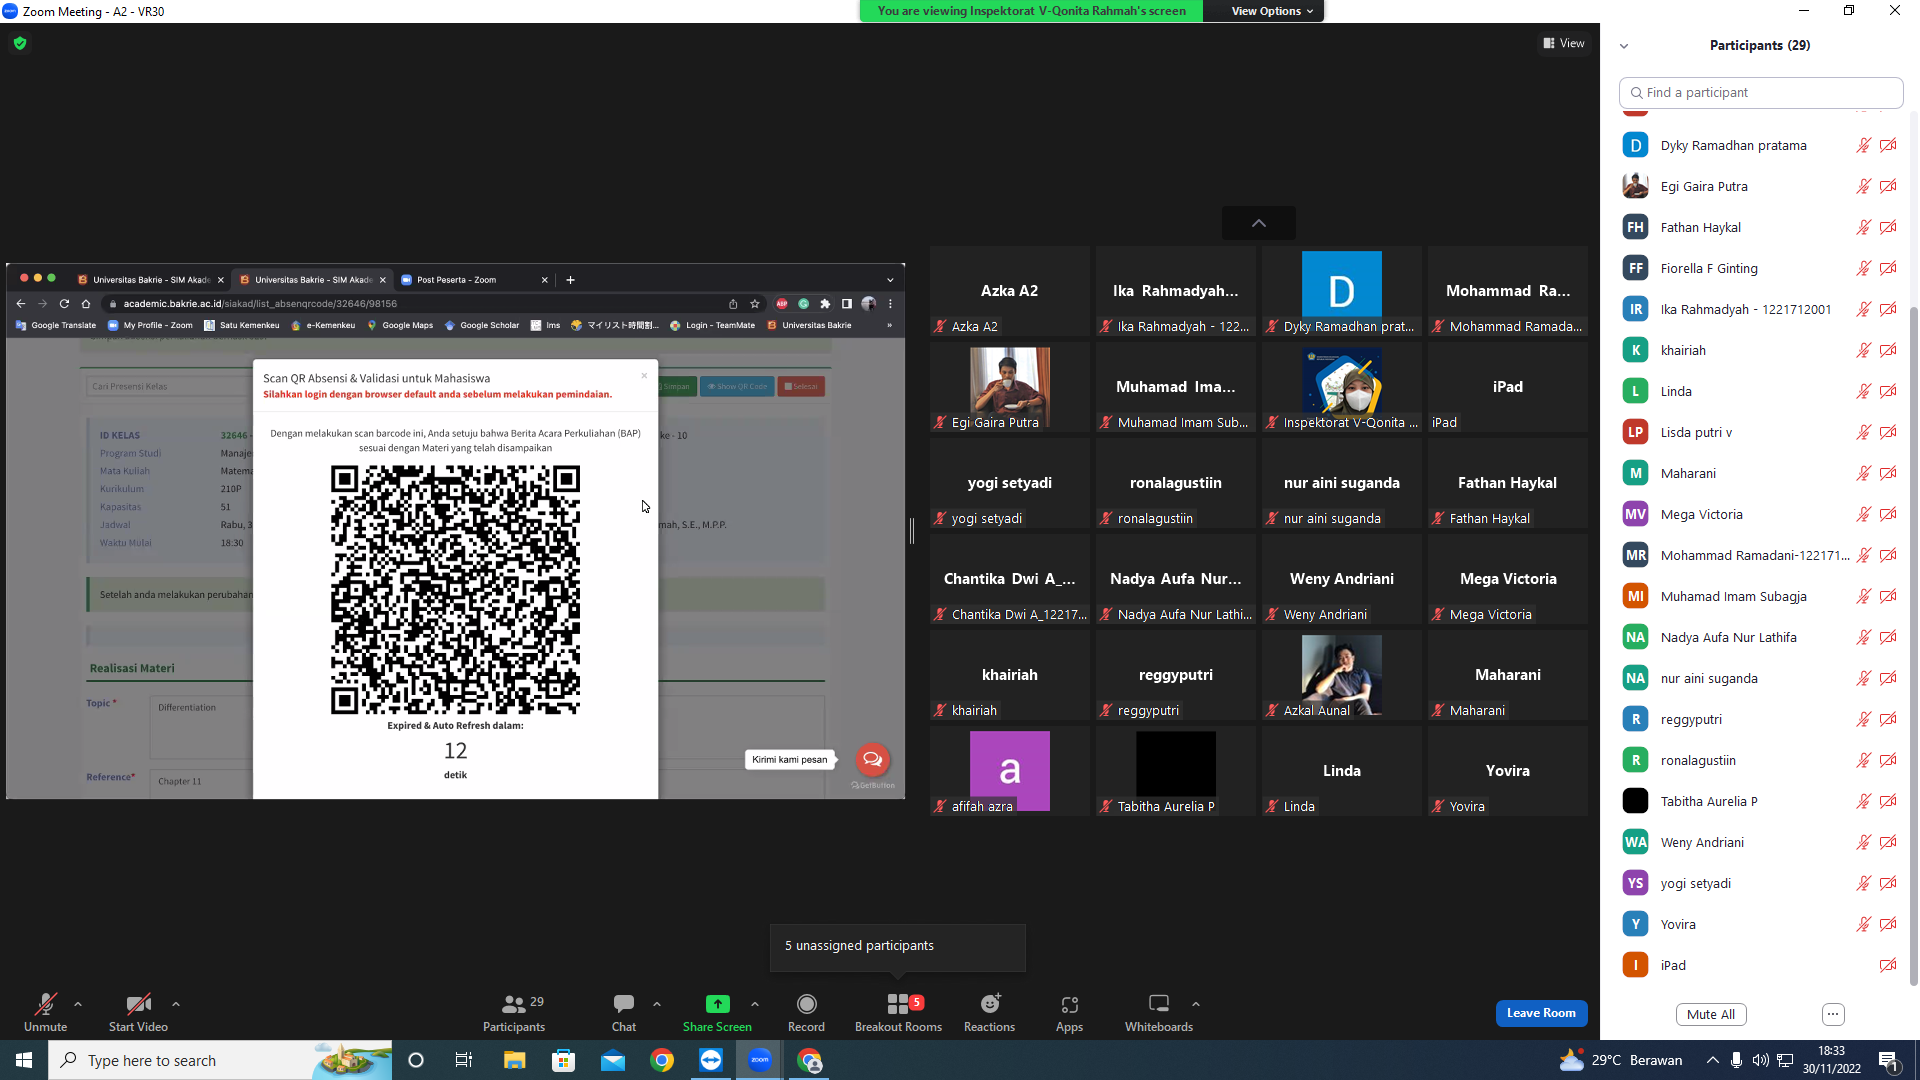
Task: Open the Satu Kemenkeu bookmark
Action: pyautogui.click(x=242, y=325)
